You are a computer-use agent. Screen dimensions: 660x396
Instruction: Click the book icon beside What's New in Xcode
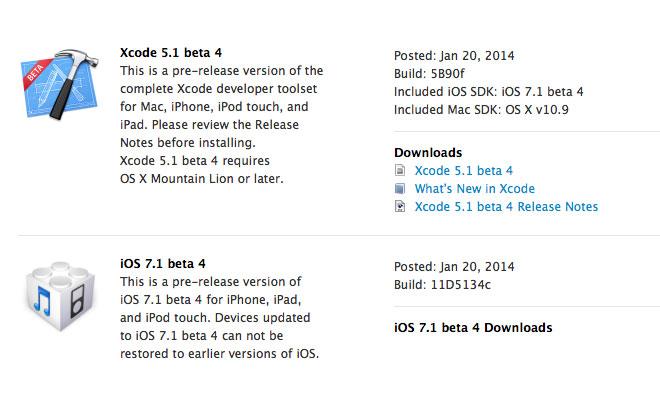(x=400, y=189)
